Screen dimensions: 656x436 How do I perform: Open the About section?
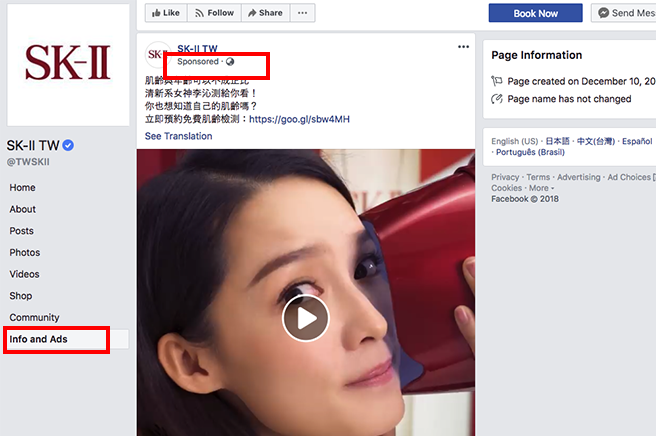23,209
